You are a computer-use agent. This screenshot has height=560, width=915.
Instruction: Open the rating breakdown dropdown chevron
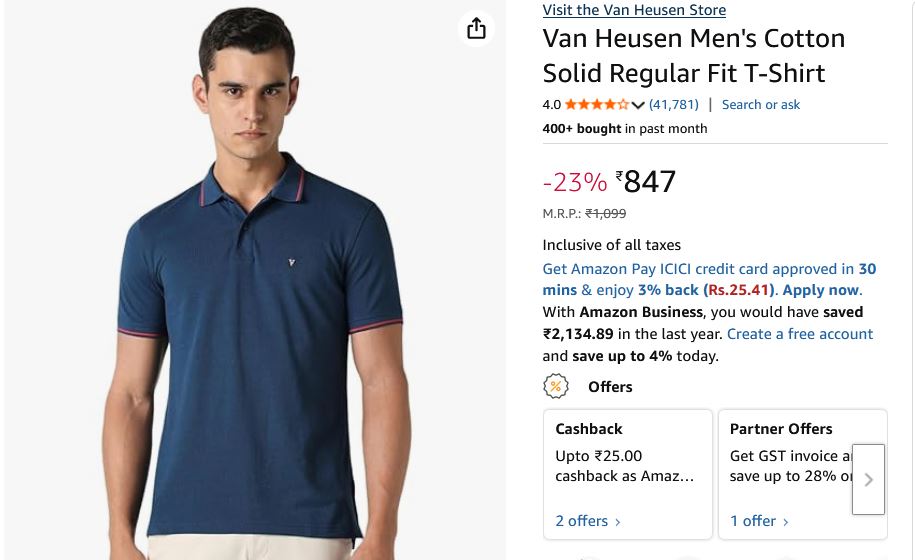point(638,105)
